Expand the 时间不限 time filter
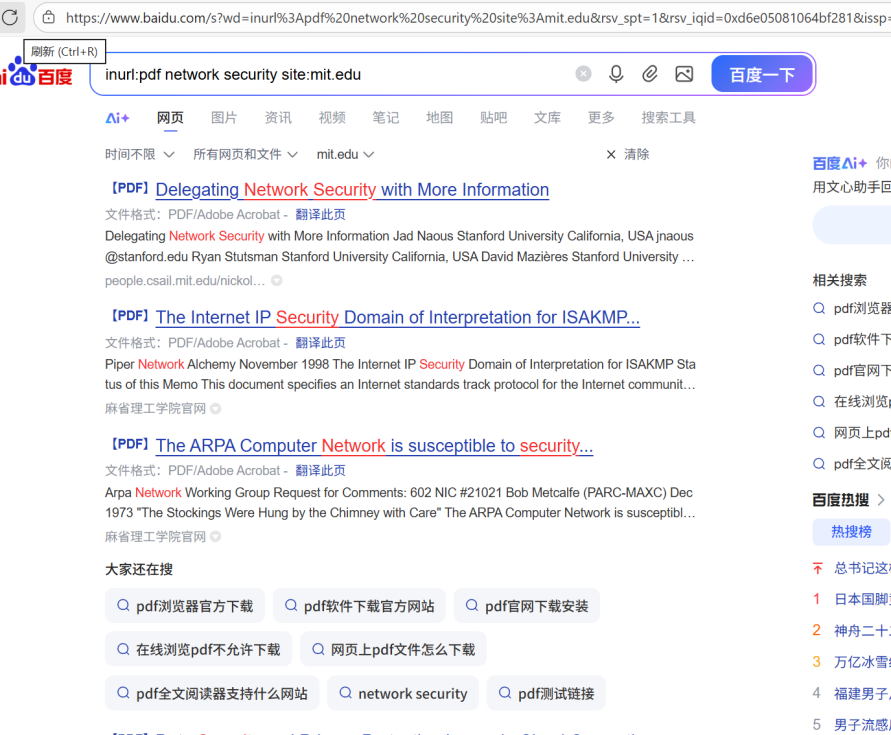The width and height of the screenshot is (891, 735). click(140, 154)
